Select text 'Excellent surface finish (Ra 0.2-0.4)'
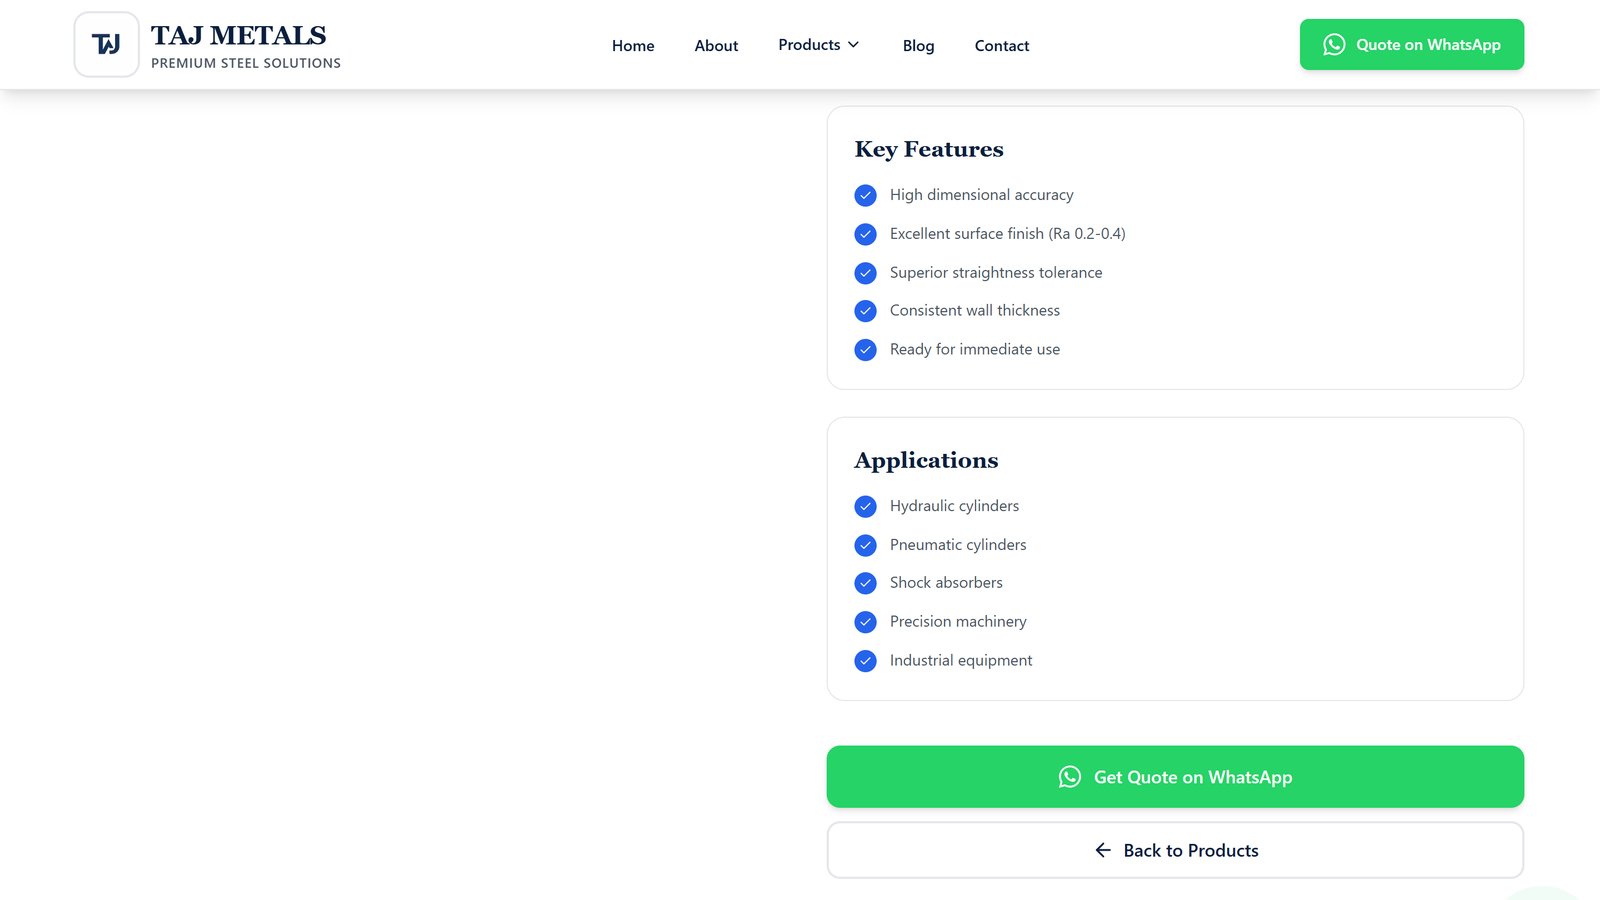Screen dimensions: 1600x900 pos(1007,234)
